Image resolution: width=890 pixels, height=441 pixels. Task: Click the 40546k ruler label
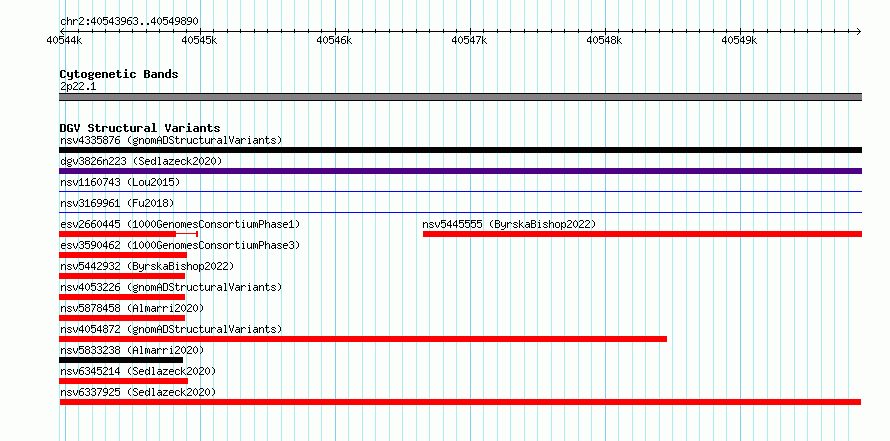point(334,40)
